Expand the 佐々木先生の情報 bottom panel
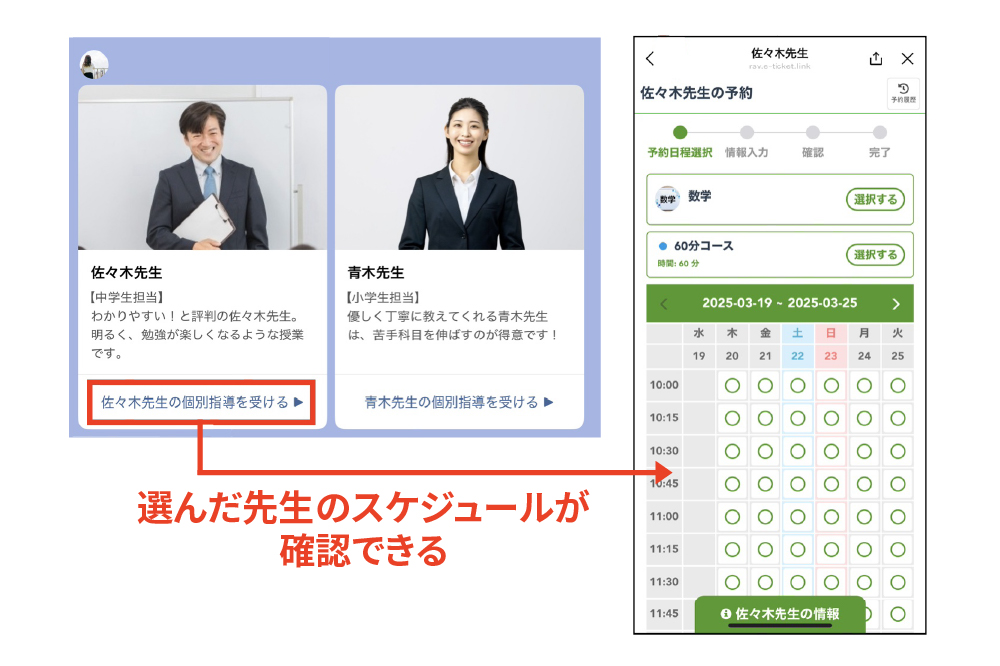The height and width of the screenshot is (666, 1000). [x=779, y=614]
